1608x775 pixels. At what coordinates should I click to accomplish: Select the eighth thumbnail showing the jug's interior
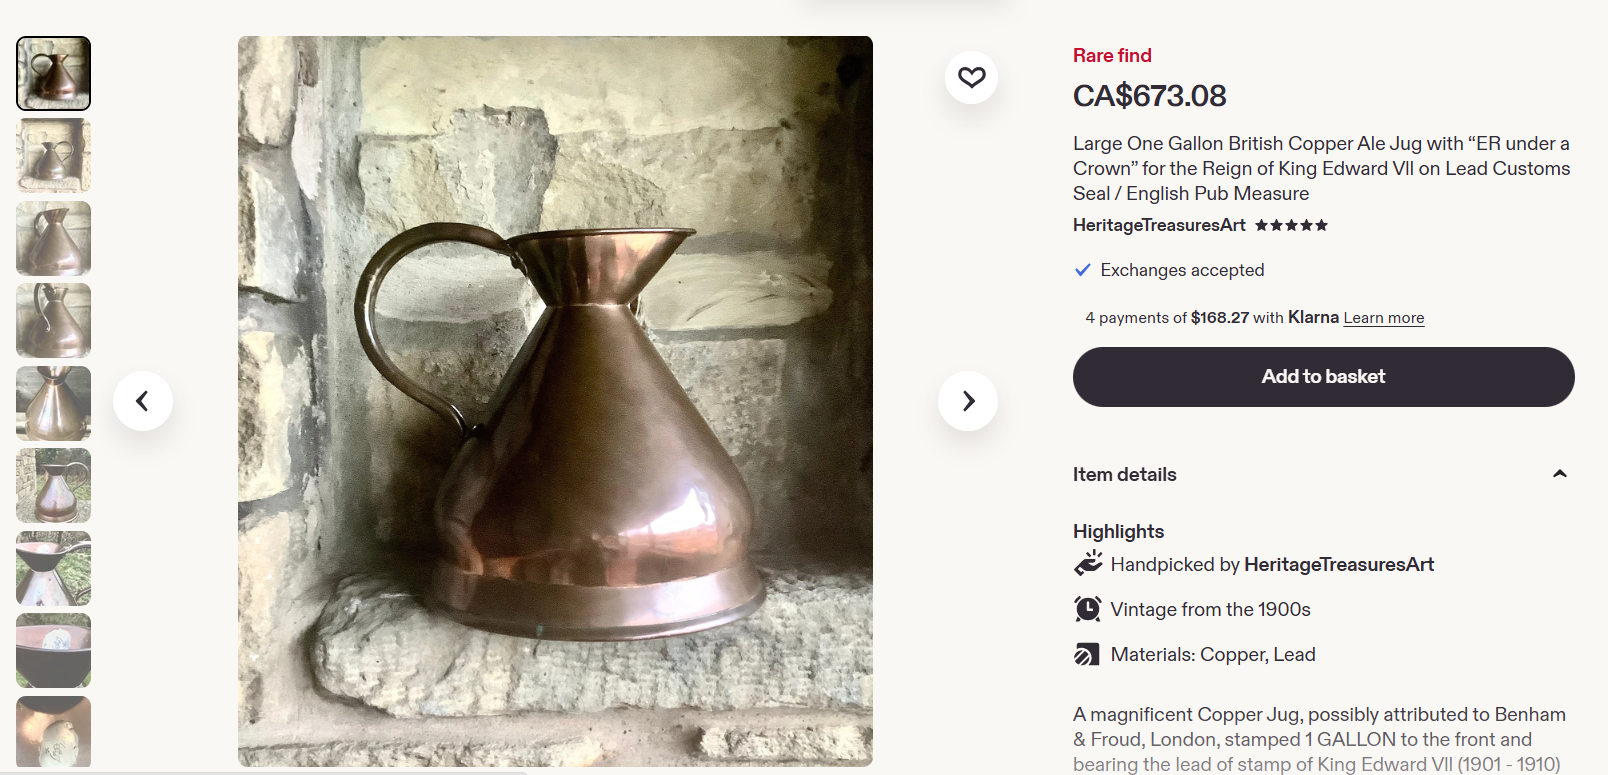click(x=54, y=650)
